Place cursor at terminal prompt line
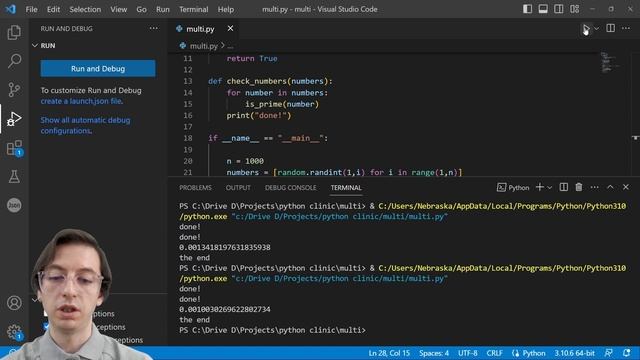 [273, 330]
